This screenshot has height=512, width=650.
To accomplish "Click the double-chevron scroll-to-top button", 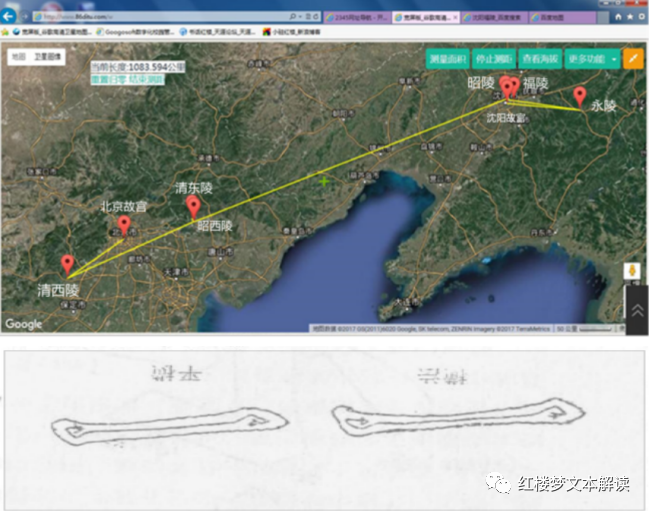I will [638, 310].
